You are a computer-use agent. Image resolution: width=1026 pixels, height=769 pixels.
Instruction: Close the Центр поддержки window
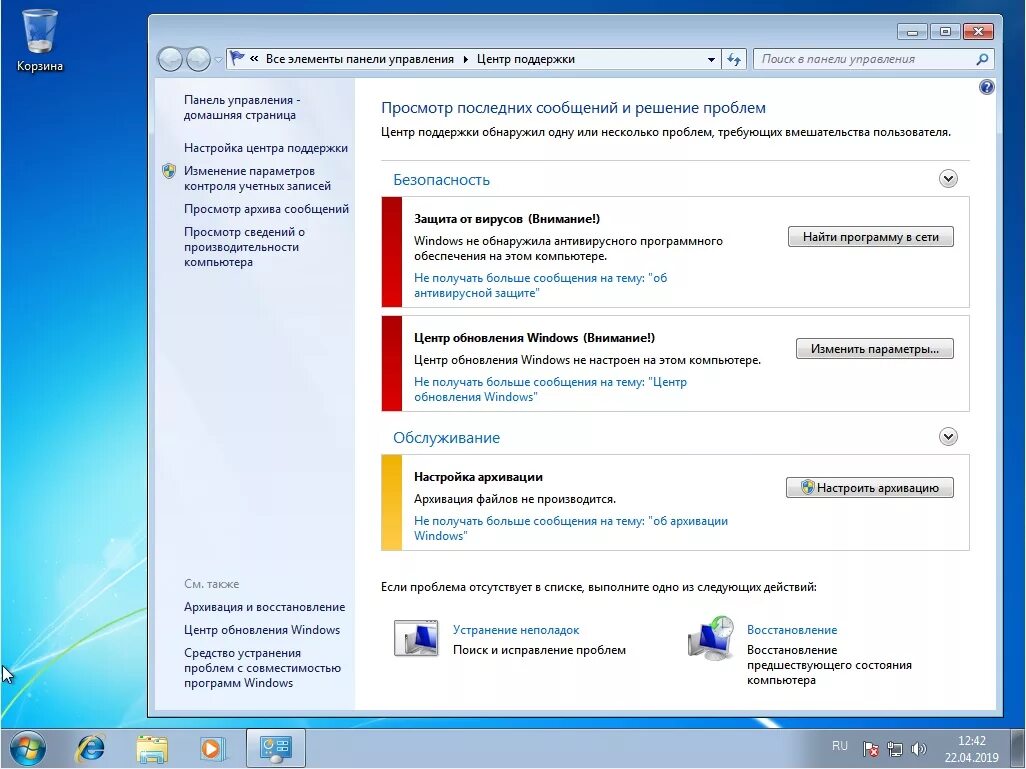pyautogui.click(x=978, y=31)
